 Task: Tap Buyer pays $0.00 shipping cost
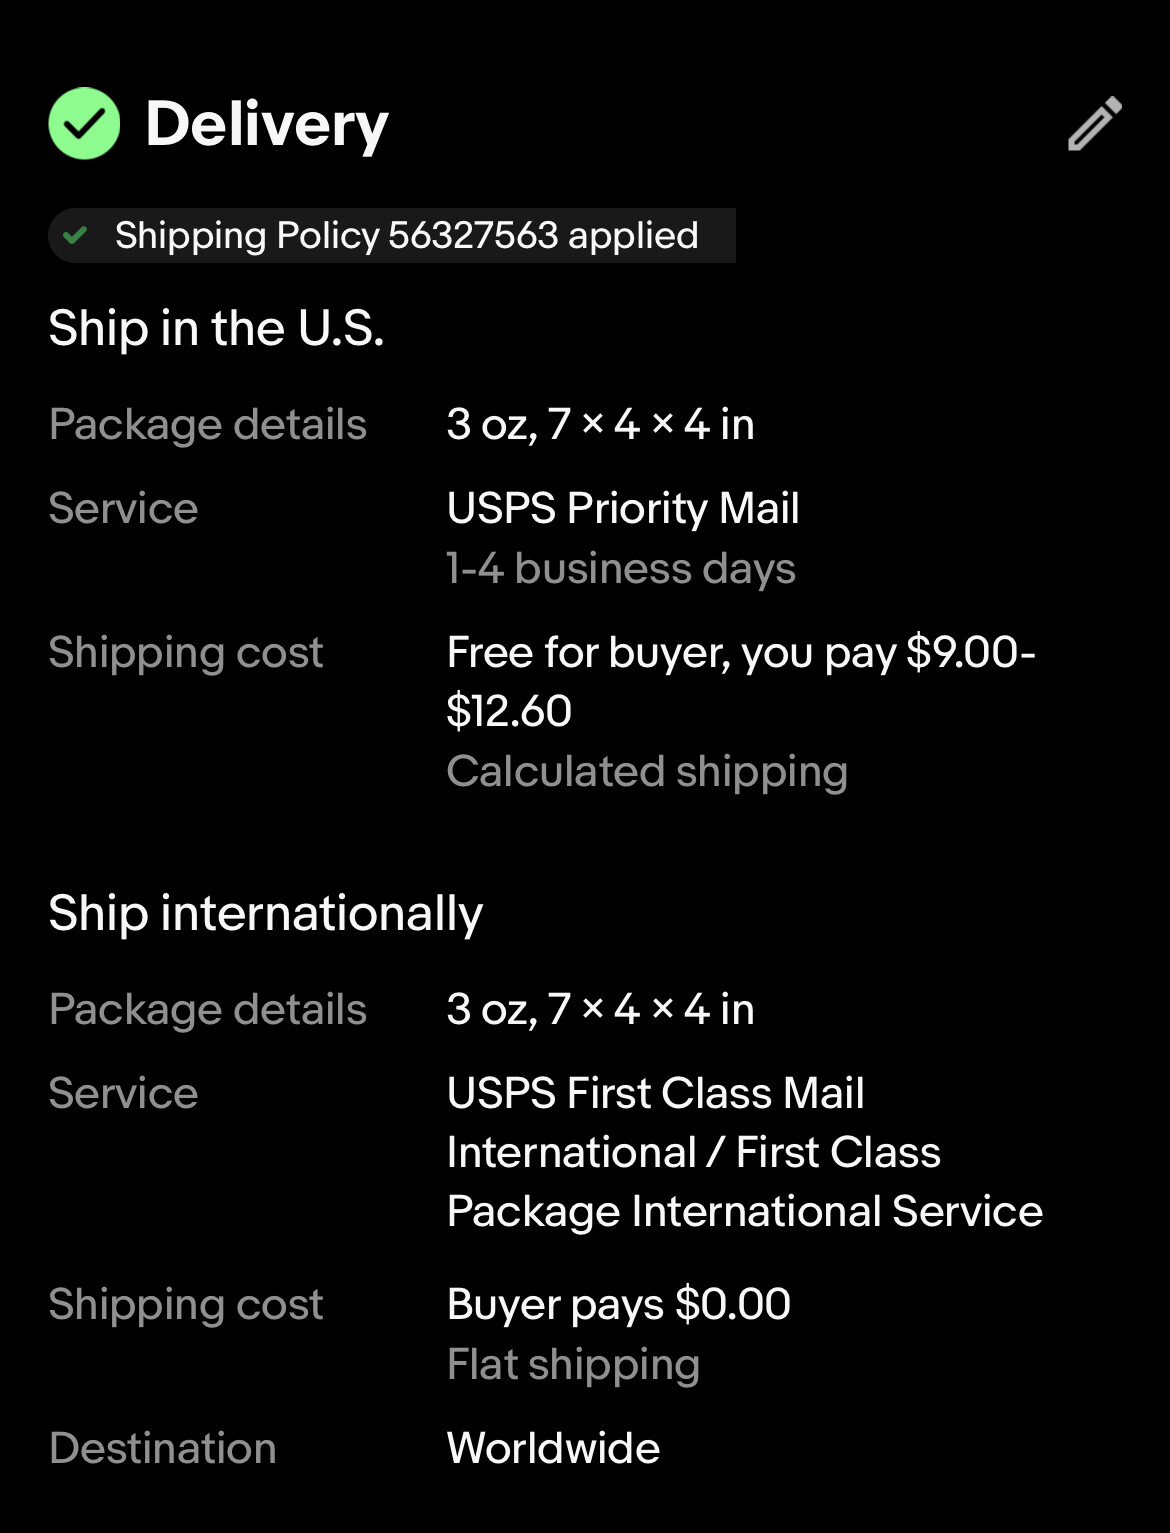pos(619,1304)
